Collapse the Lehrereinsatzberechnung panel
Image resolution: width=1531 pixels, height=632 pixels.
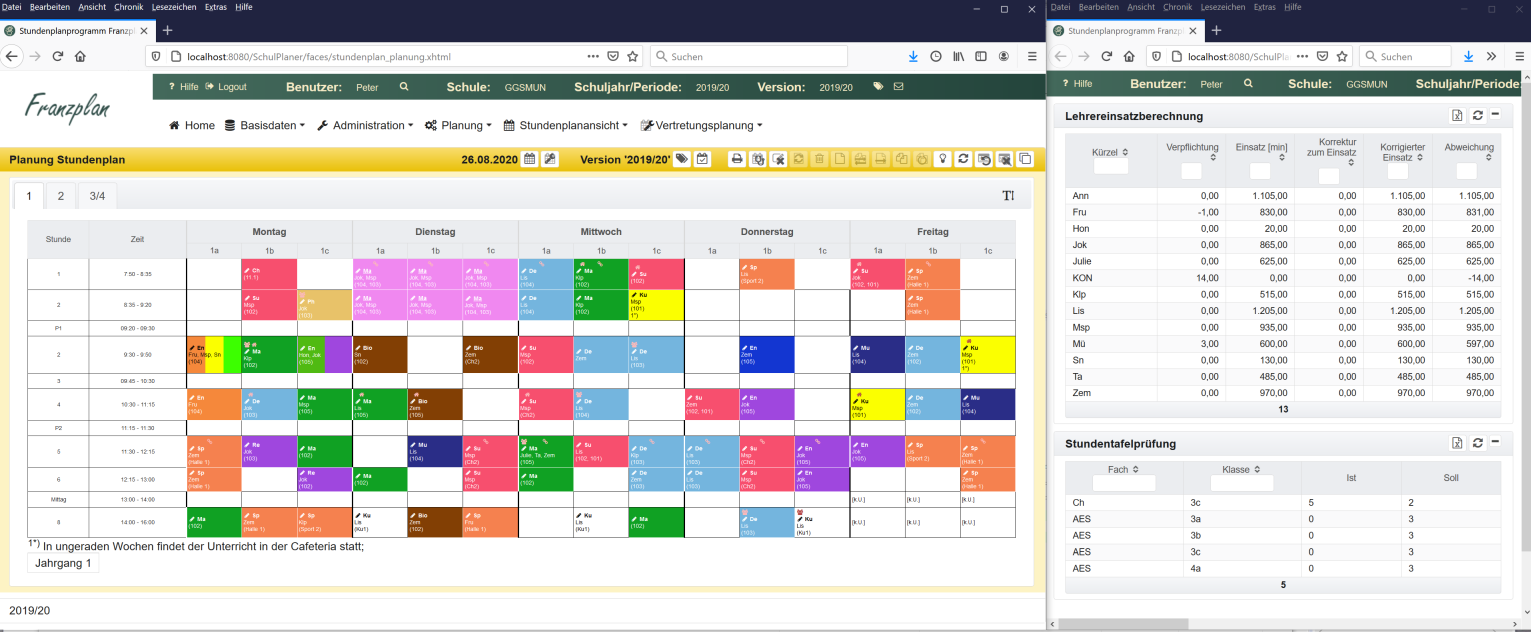(1495, 116)
